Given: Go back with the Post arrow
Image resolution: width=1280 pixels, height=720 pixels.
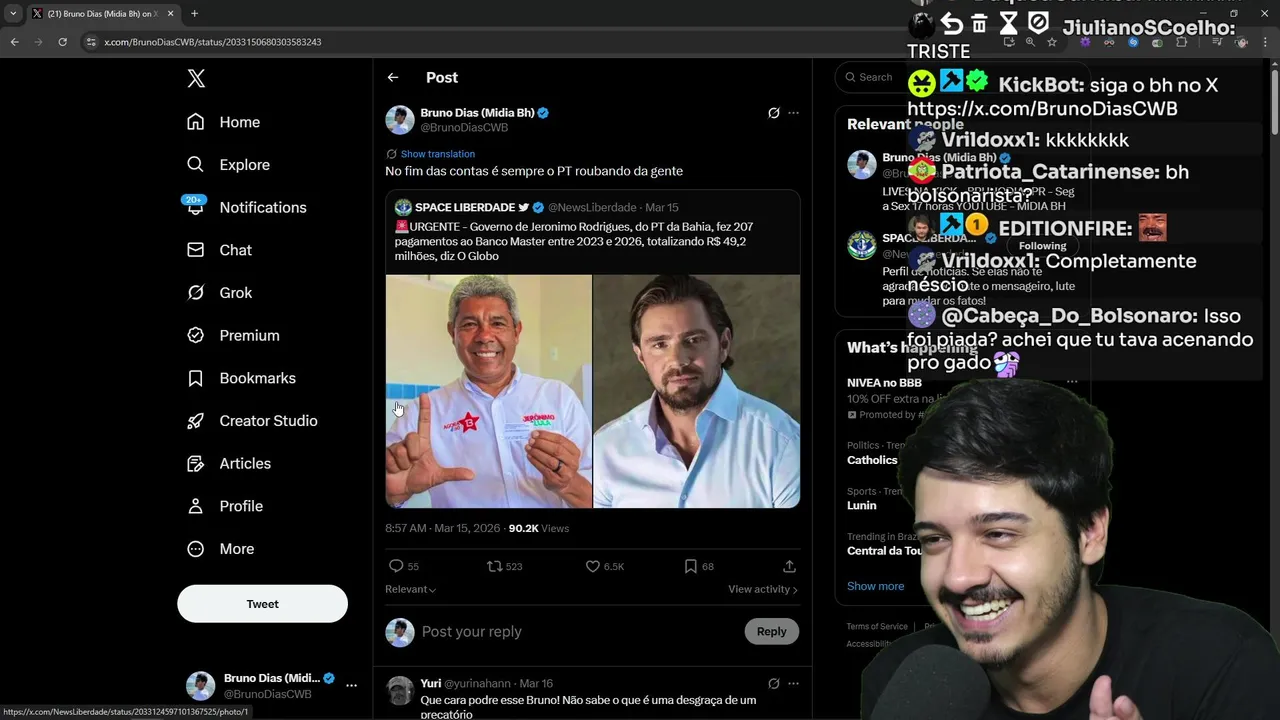Looking at the screenshot, I should point(393,77).
